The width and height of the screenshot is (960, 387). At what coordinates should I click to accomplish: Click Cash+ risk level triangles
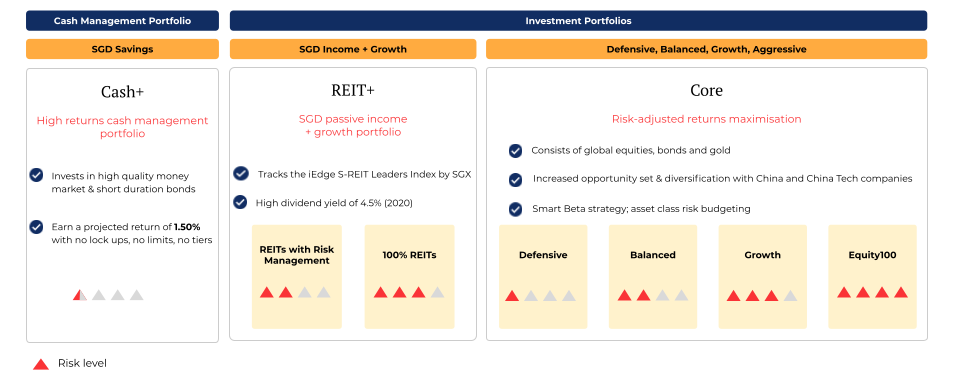point(108,295)
